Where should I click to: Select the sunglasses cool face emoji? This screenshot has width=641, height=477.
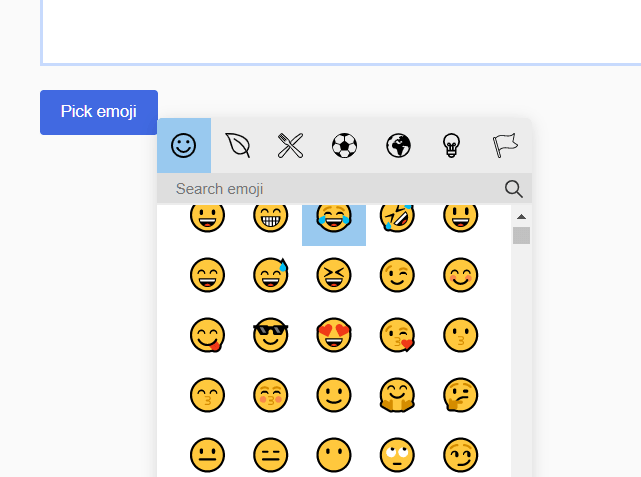271,335
